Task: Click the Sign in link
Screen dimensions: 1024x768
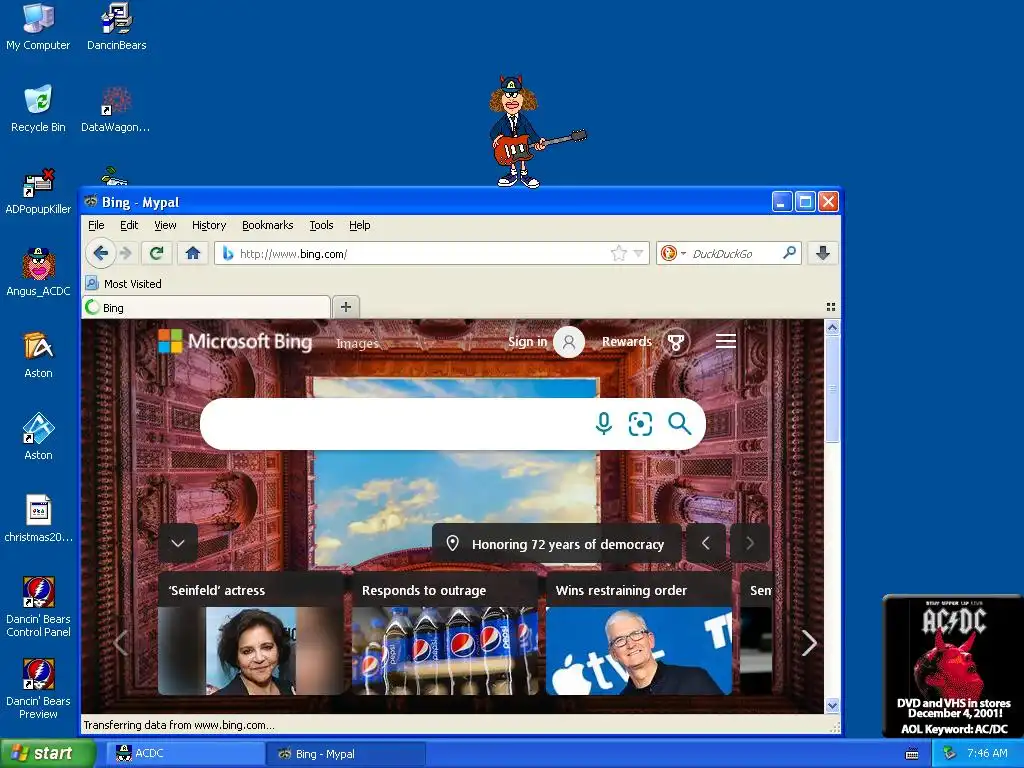Action: tap(528, 342)
